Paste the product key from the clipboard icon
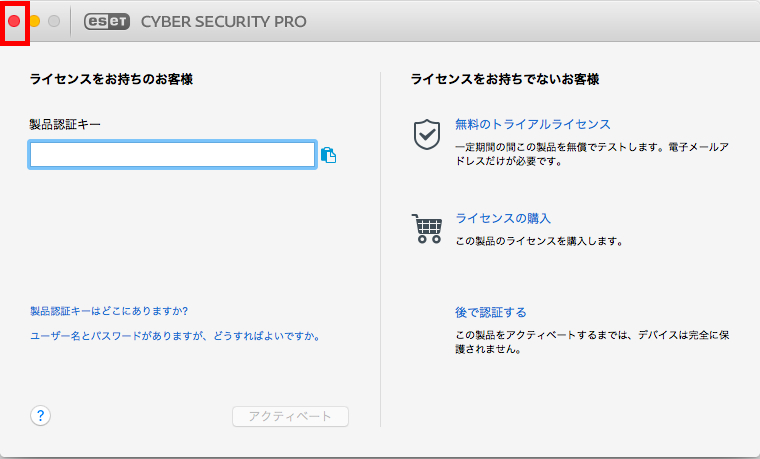 [x=329, y=155]
